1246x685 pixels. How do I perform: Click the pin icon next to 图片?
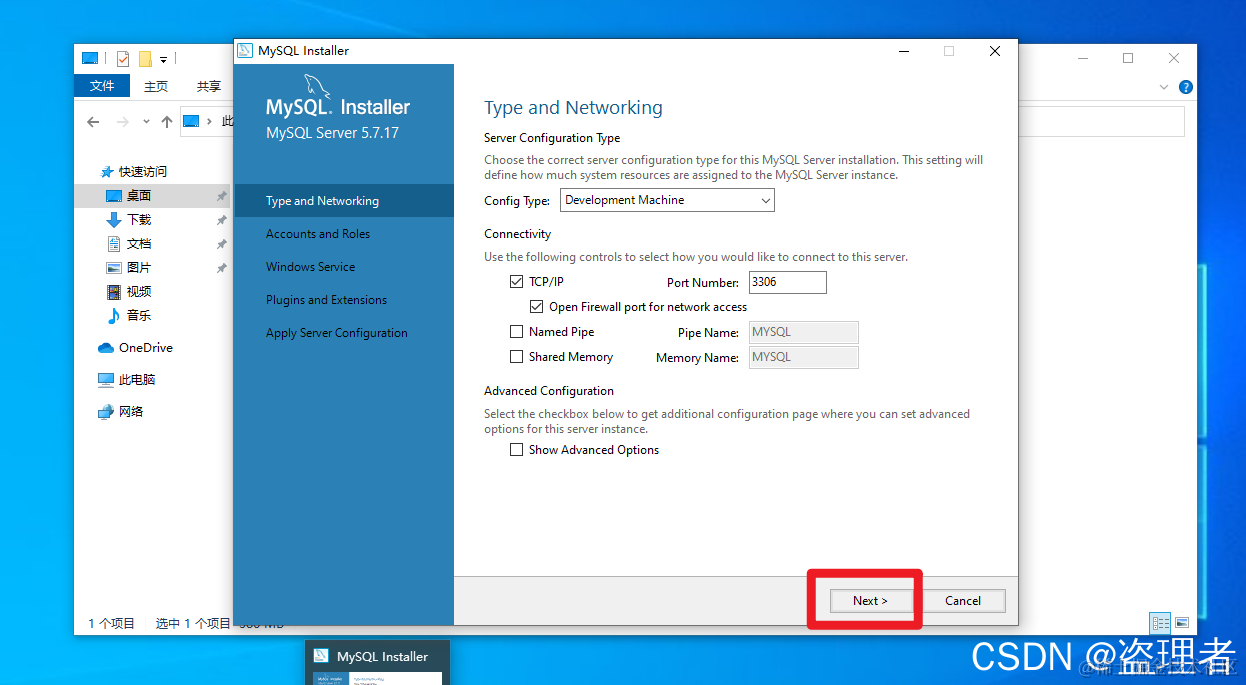[222, 268]
